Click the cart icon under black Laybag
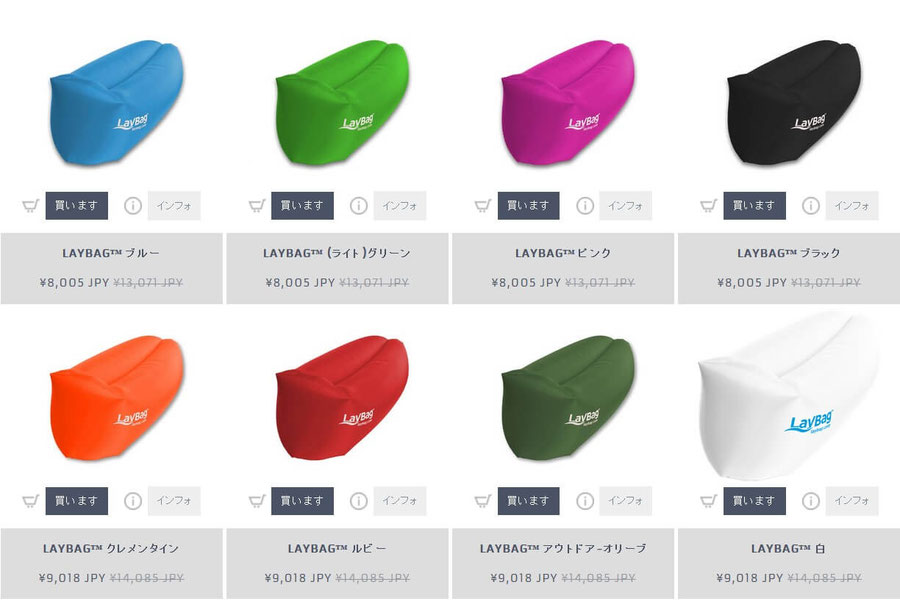This screenshot has height=604, width=900. click(x=709, y=206)
